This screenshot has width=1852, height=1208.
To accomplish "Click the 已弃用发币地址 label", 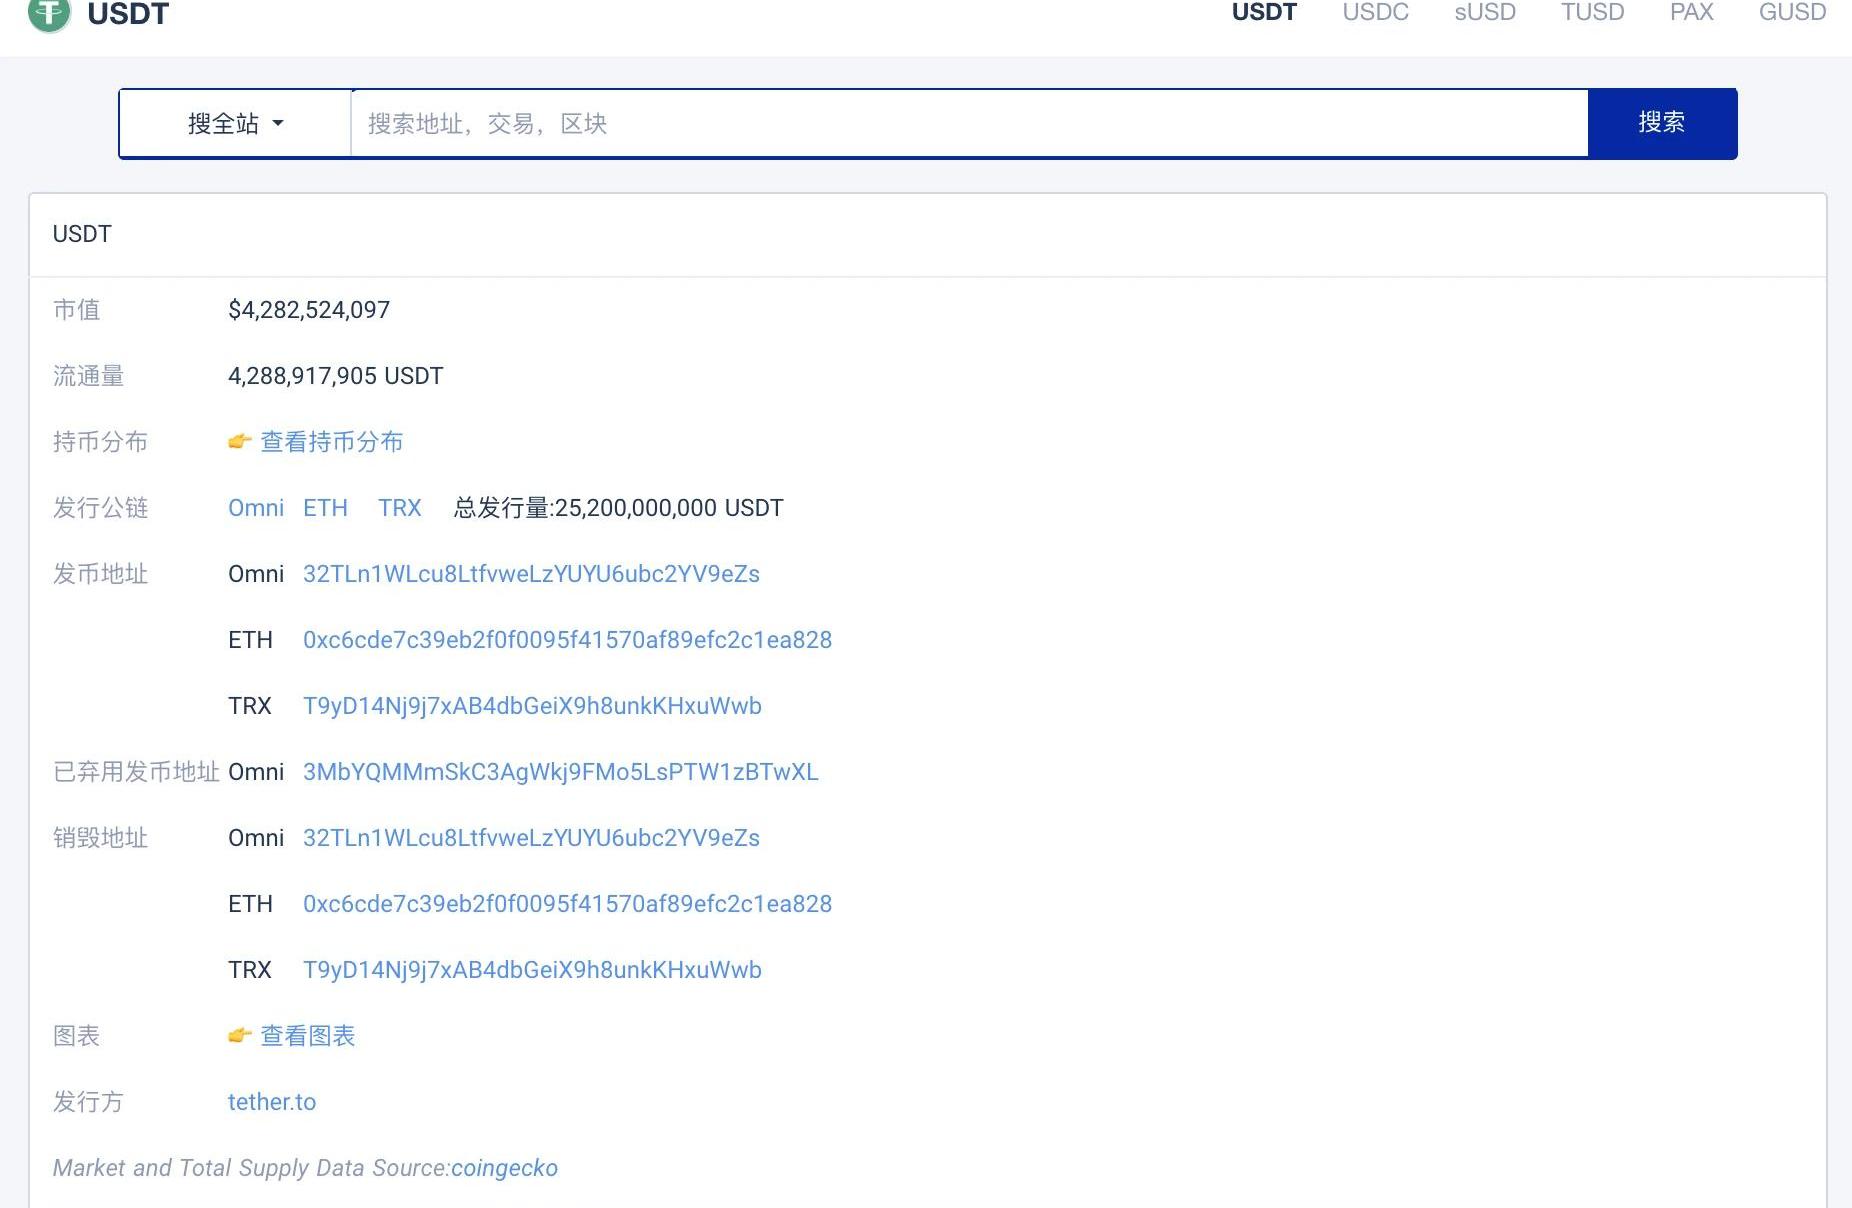I will click(137, 772).
